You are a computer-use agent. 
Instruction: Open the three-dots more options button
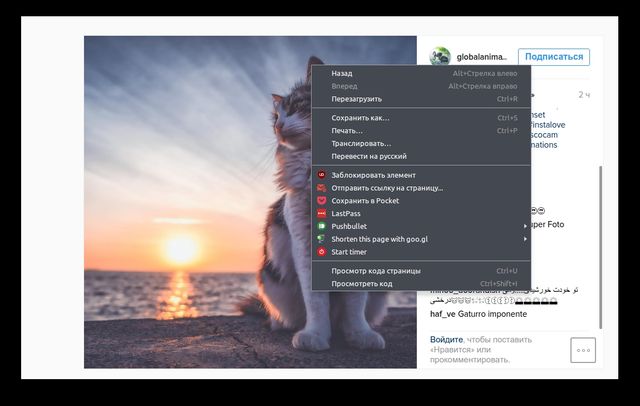tap(583, 350)
